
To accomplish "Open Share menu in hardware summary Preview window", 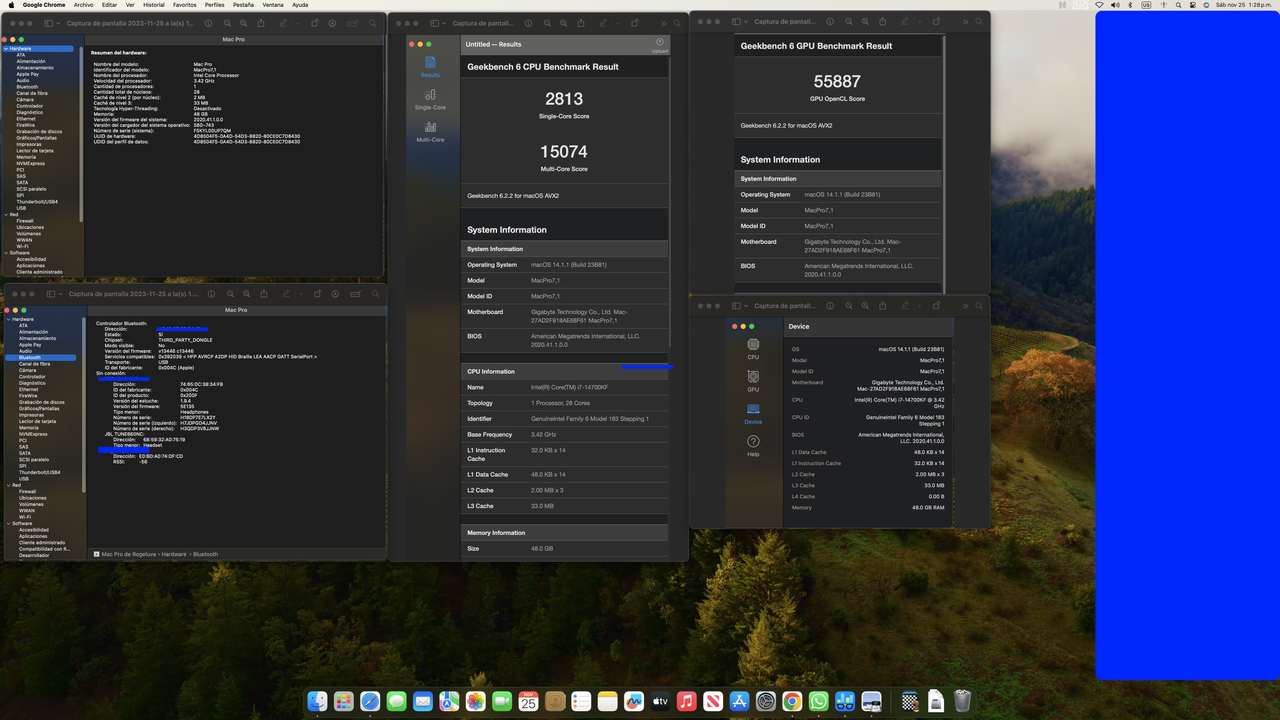I will click(261, 22).
